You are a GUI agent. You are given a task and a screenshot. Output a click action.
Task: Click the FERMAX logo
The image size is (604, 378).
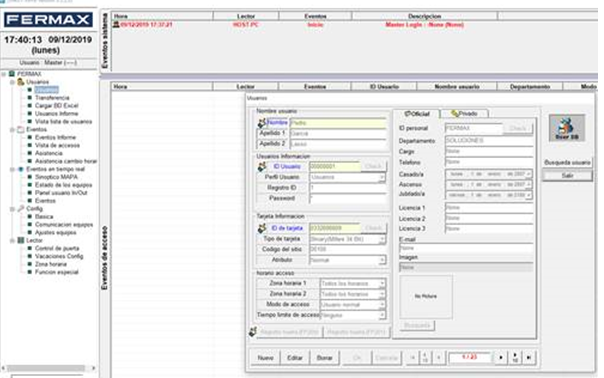coord(48,20)
